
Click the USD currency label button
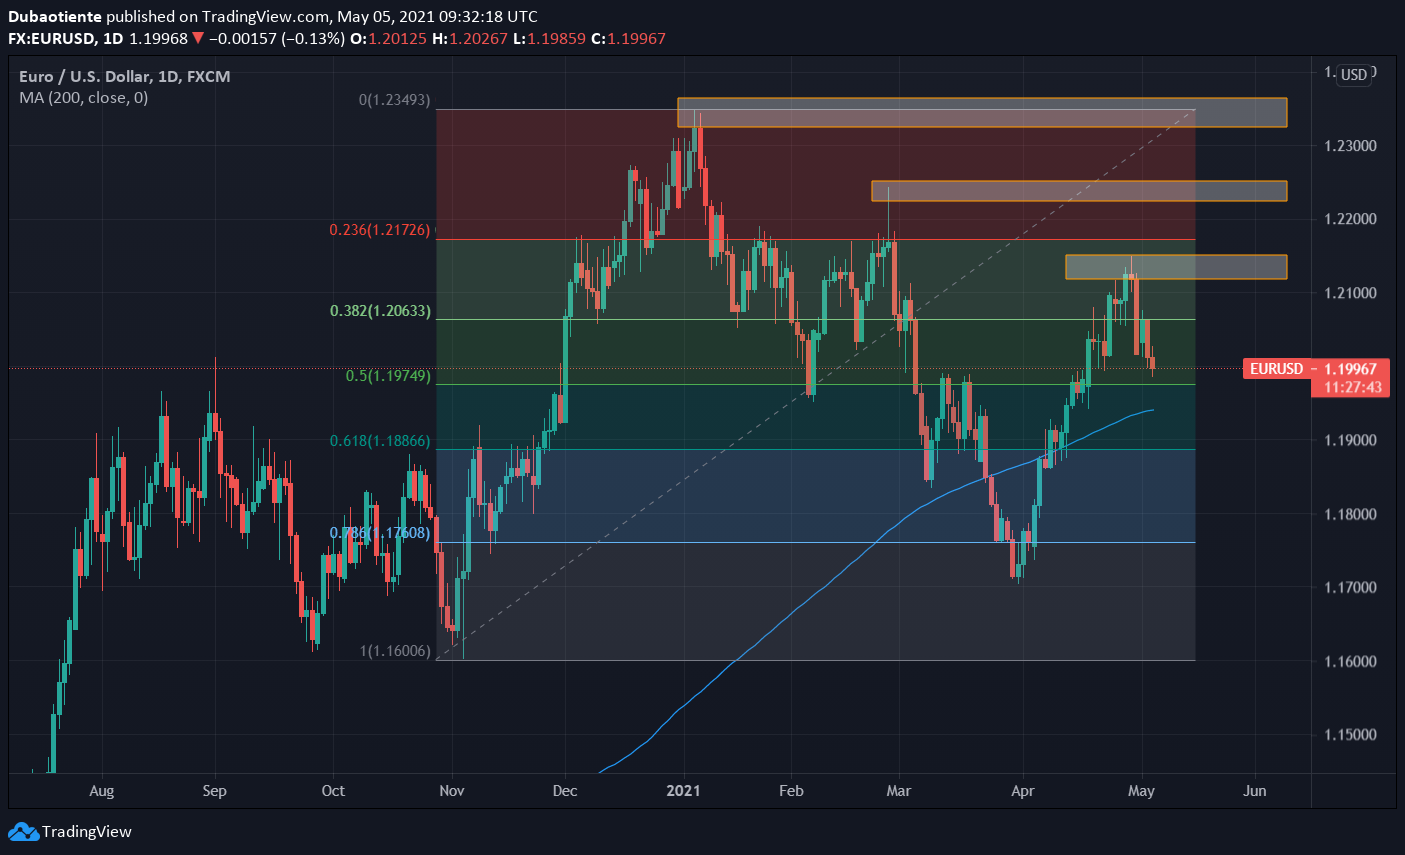coord(1354,75)
